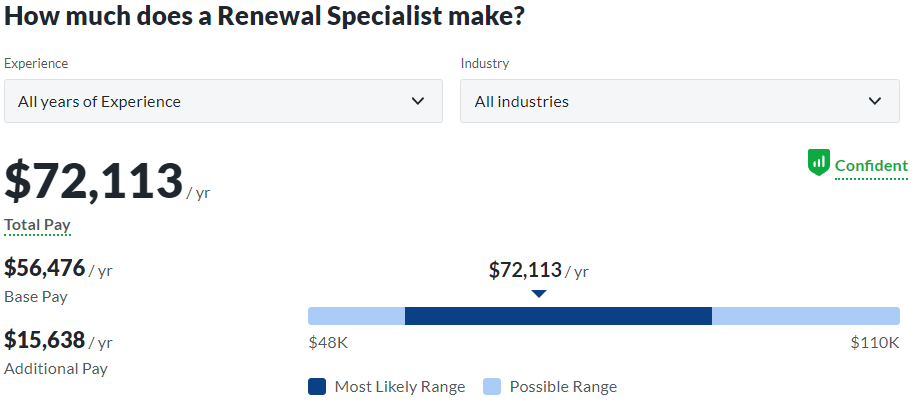
Task: Click the median marker triangle above bar
Action: pyautogui.click(x=539, y=294)
